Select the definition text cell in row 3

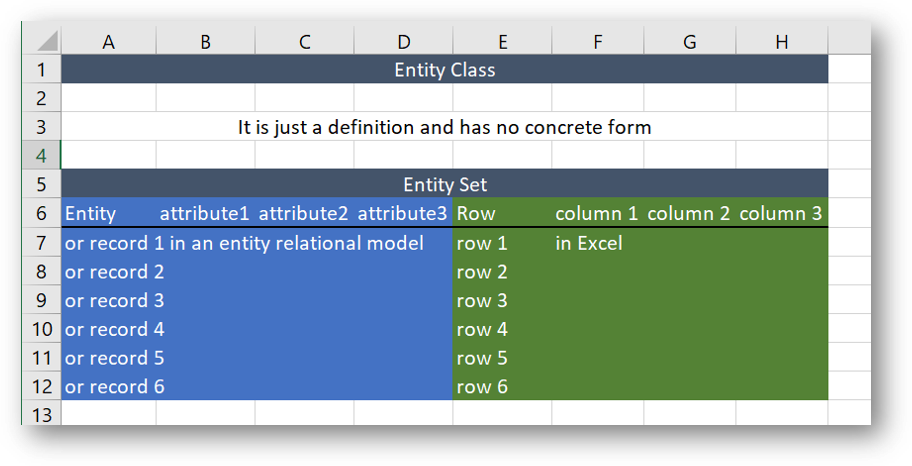[x=444, y=127]
